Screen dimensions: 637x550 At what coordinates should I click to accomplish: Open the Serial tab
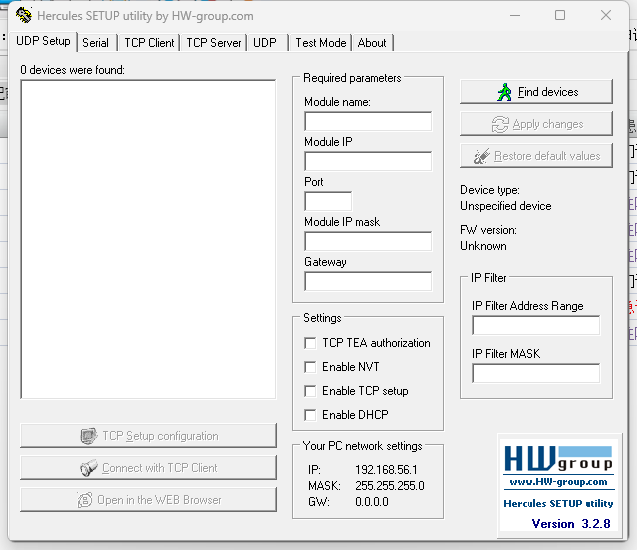click(x=95, y=43)
